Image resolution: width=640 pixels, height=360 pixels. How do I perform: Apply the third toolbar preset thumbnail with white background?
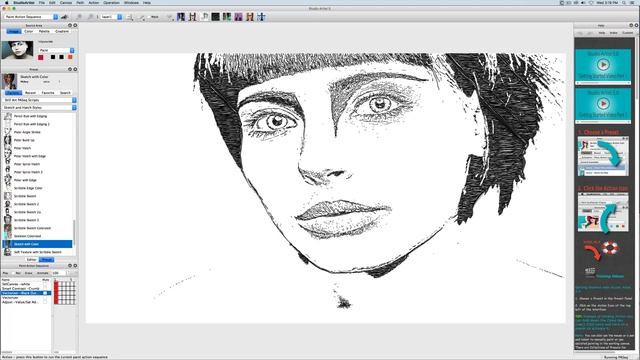[x=204, y=17]
